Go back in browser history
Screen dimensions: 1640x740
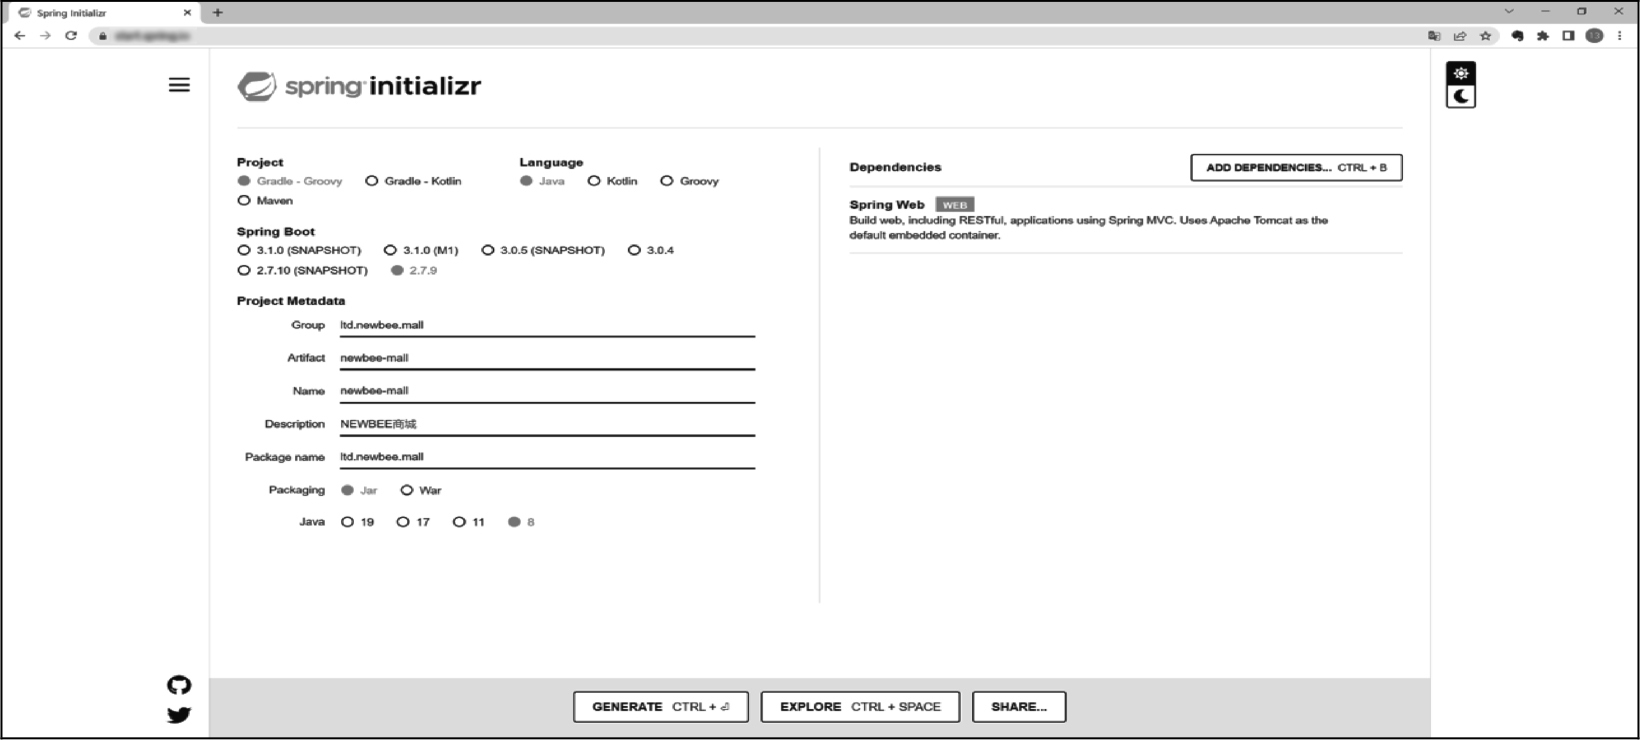point(19,35)
